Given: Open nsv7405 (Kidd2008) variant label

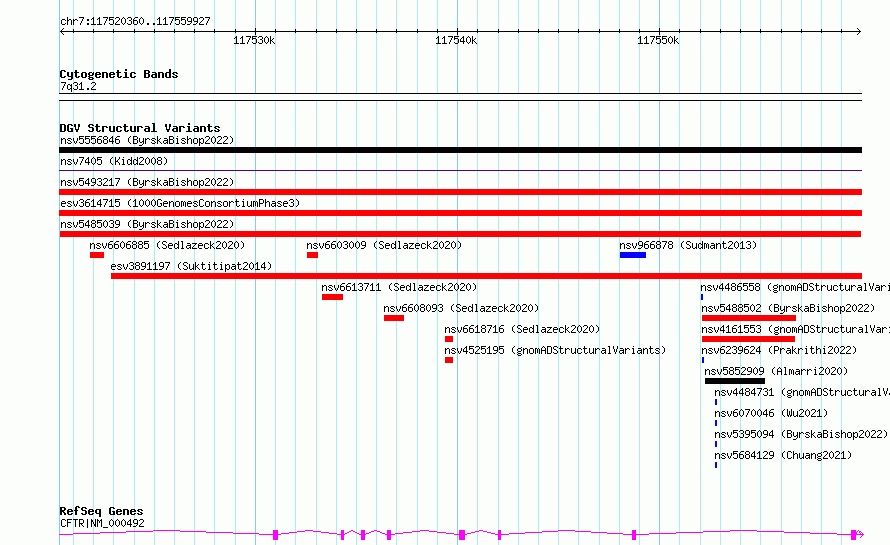Looking at the screenshot, I should (114, 161).
